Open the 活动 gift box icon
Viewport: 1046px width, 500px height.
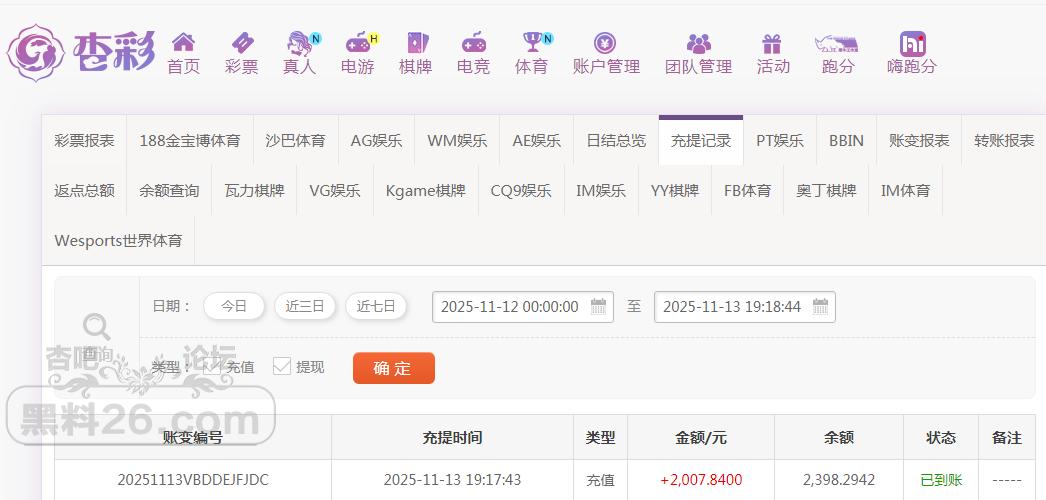pyautogui.click(x=772, y=43)
